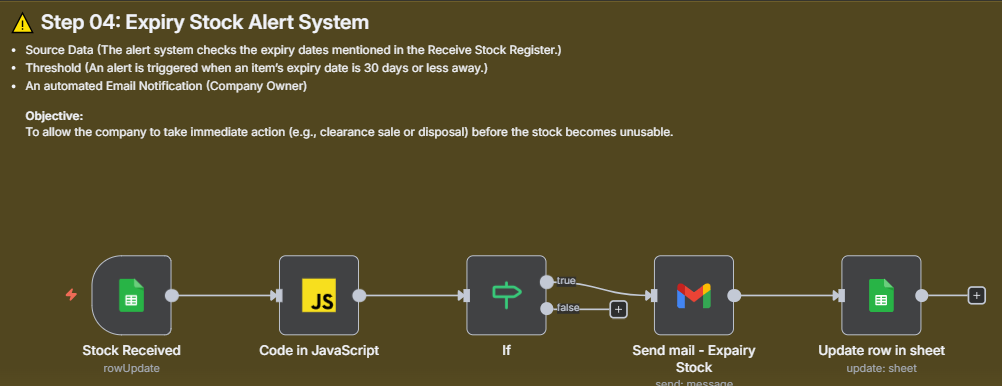
Task: Click the 'Step 04: Expiry Stock Alert System' heading
Action: (205, 22)
